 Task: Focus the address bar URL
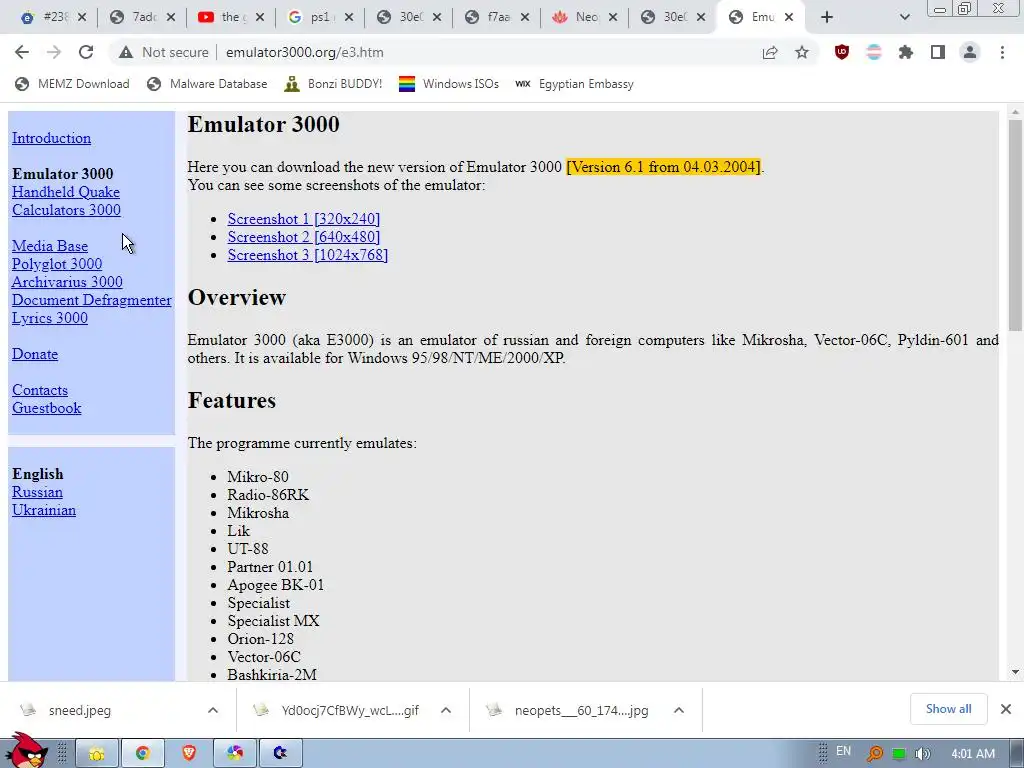(x=304, y=52)
